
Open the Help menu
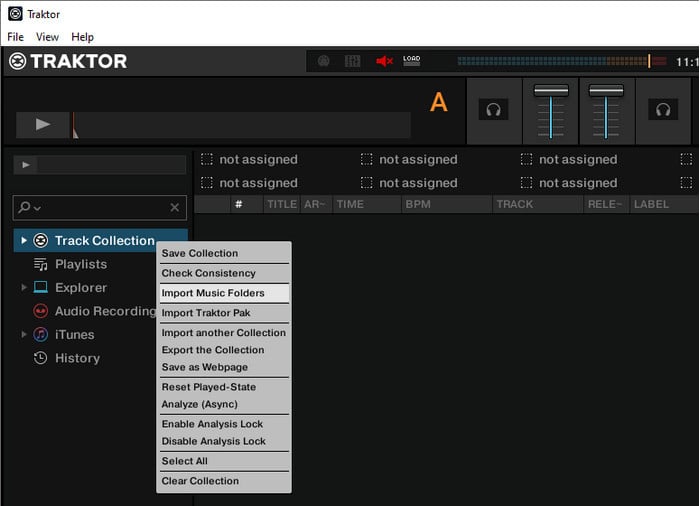pos(83,37)
